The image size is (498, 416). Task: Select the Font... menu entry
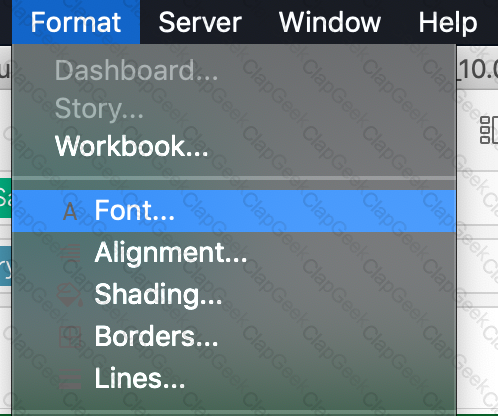click(x=234, y=211)
